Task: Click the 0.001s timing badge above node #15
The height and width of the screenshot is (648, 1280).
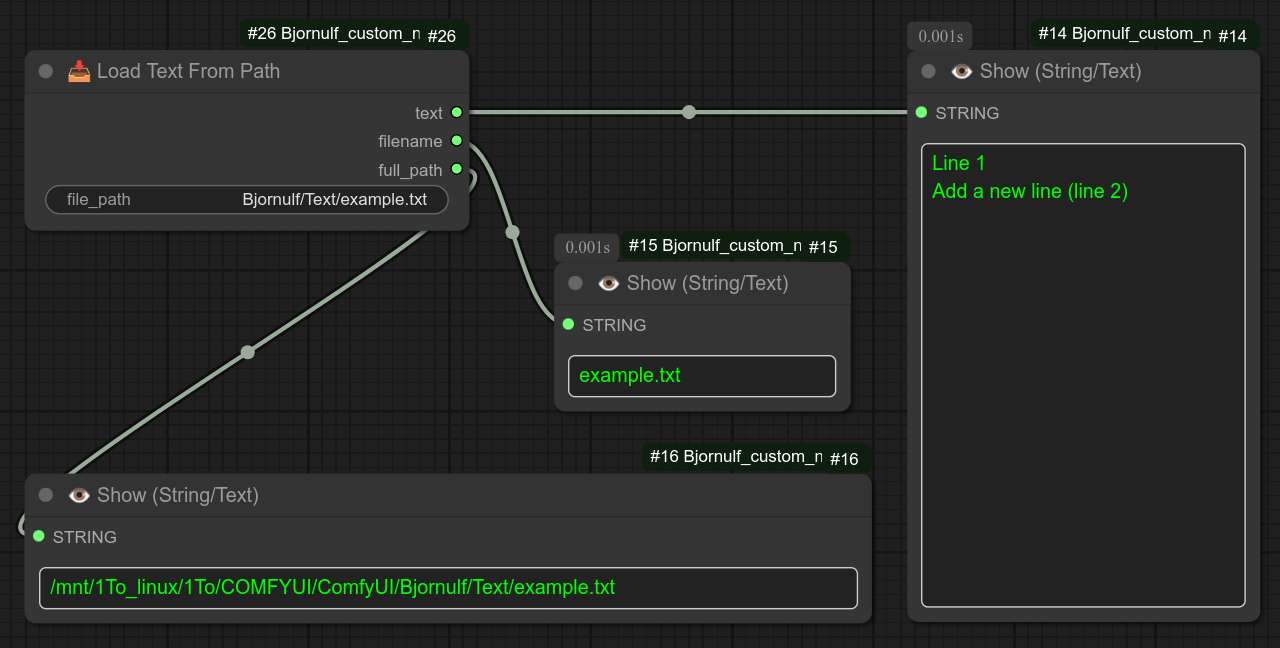Action: pyautogui.click(x=587, y=247)
